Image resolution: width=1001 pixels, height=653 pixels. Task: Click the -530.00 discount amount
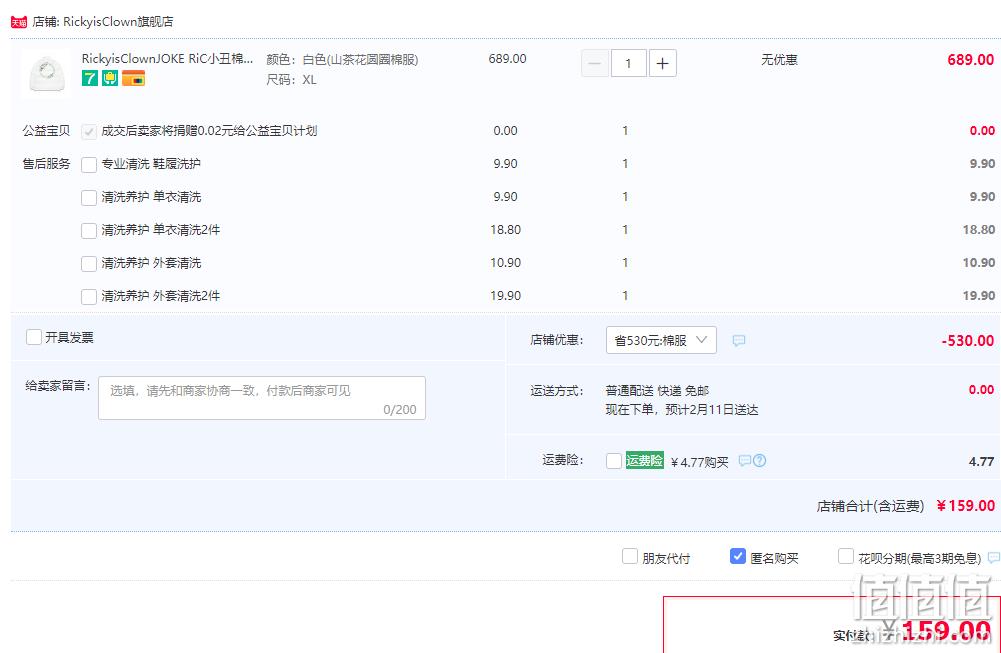[968, 340]
